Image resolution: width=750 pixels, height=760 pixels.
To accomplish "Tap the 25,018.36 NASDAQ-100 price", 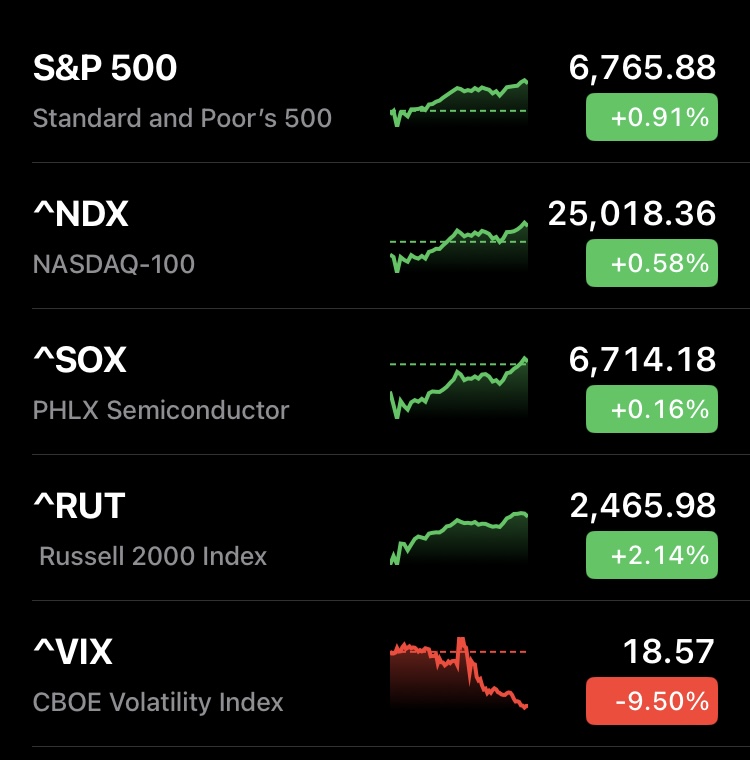I will [632, 214].
